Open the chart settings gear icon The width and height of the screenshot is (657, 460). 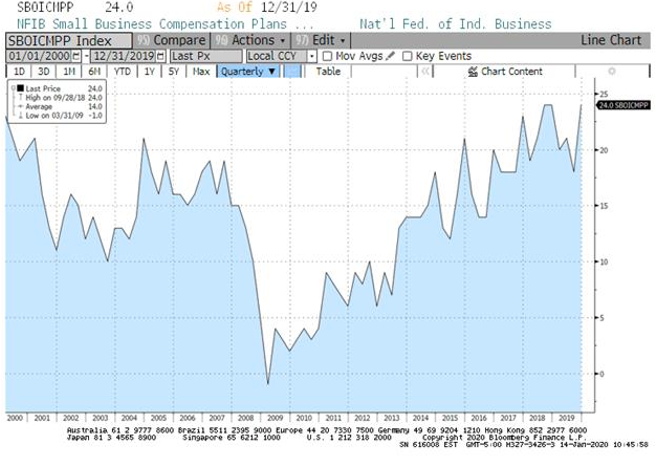pos(612,72)
